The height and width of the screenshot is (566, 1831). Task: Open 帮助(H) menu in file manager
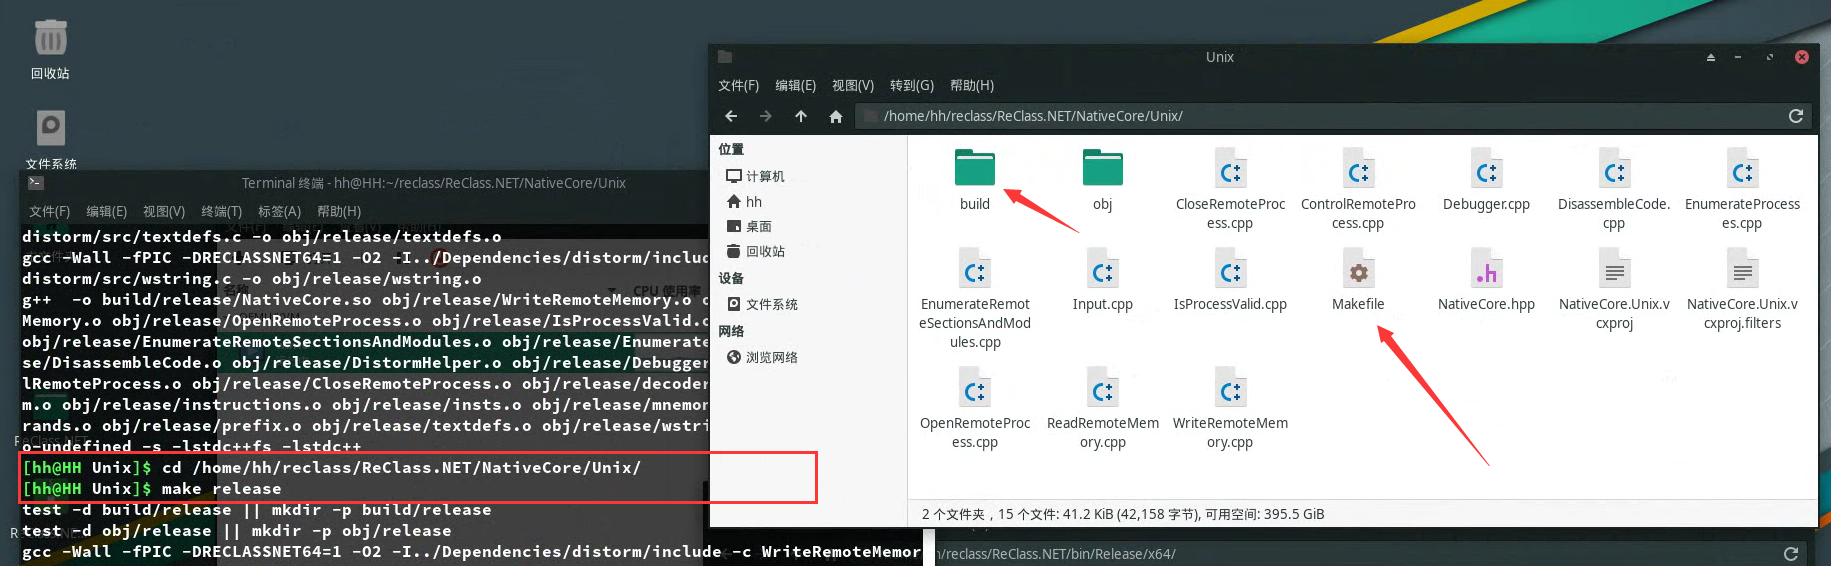point(971,86)
